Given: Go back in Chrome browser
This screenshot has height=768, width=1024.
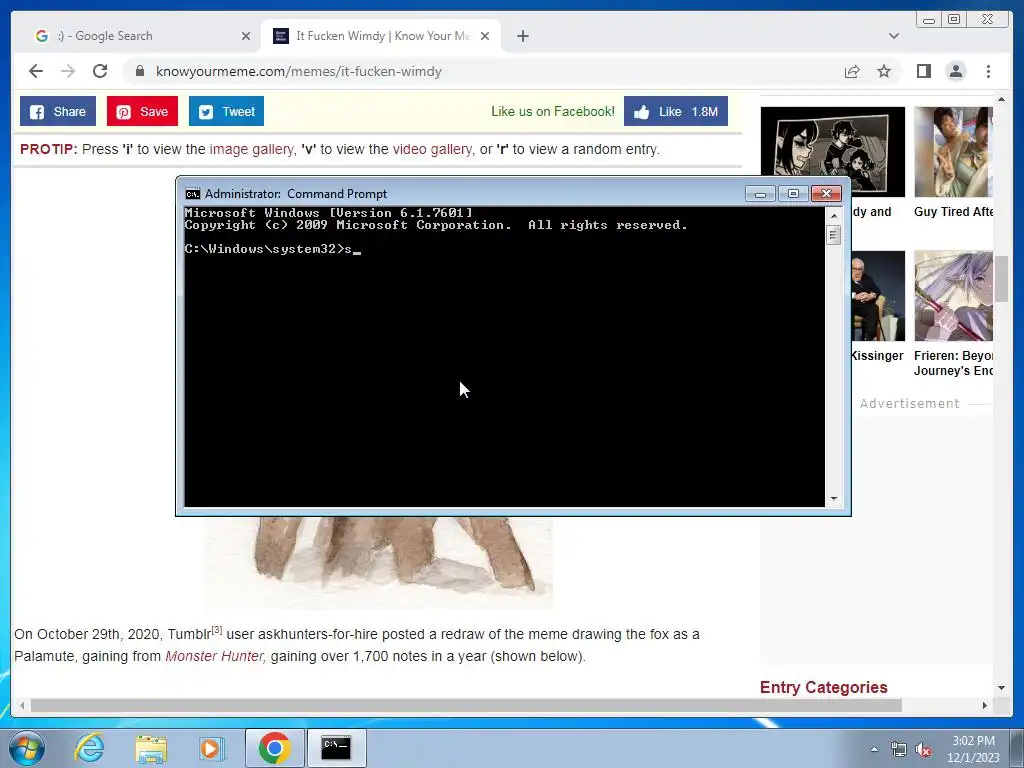Looking at the screenshot, I should click(36, 71).
